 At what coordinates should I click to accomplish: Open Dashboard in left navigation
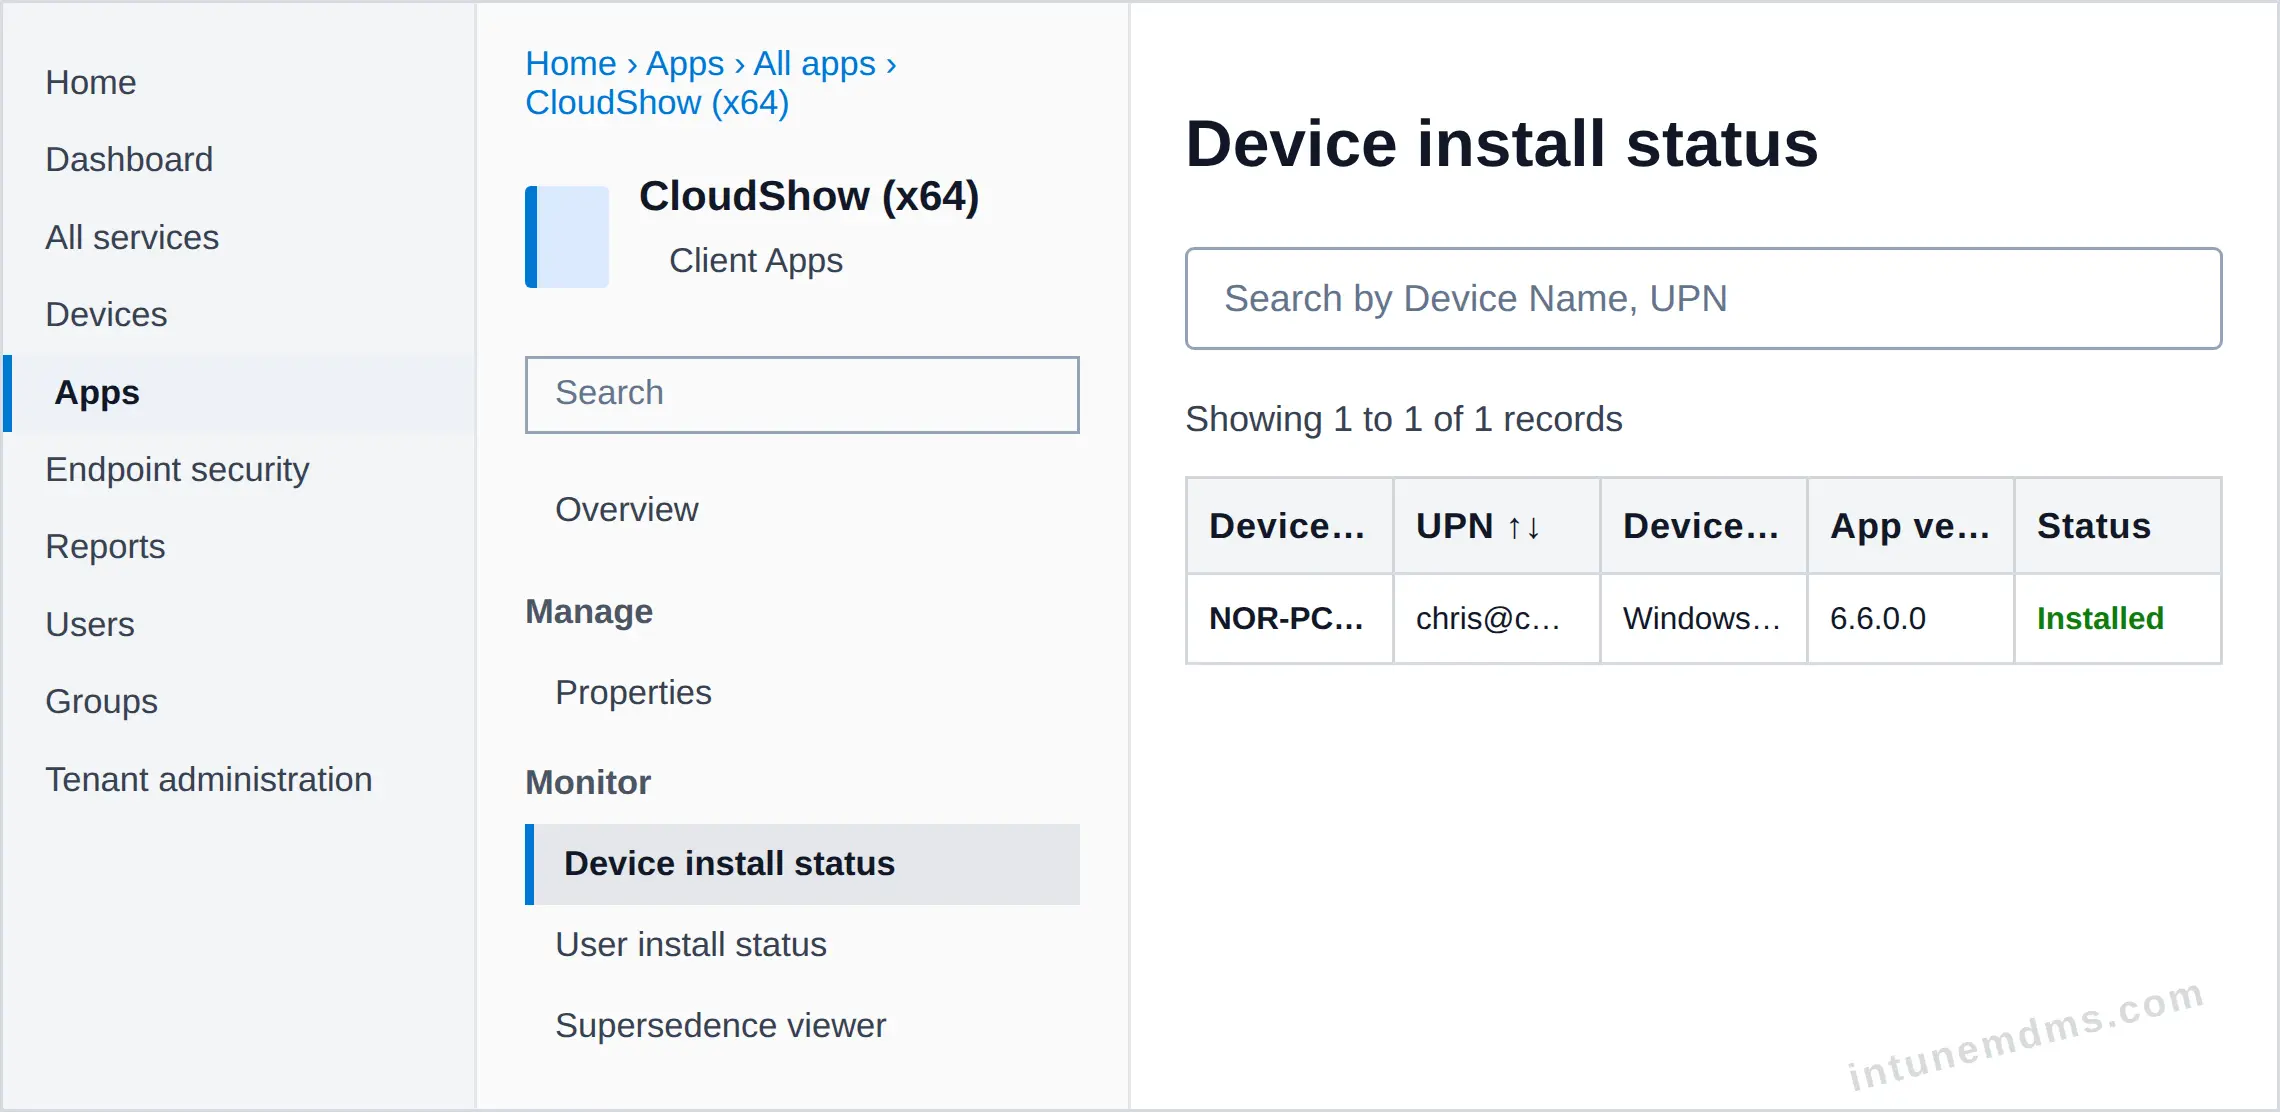pyautogui.click(x=129, y=159)
